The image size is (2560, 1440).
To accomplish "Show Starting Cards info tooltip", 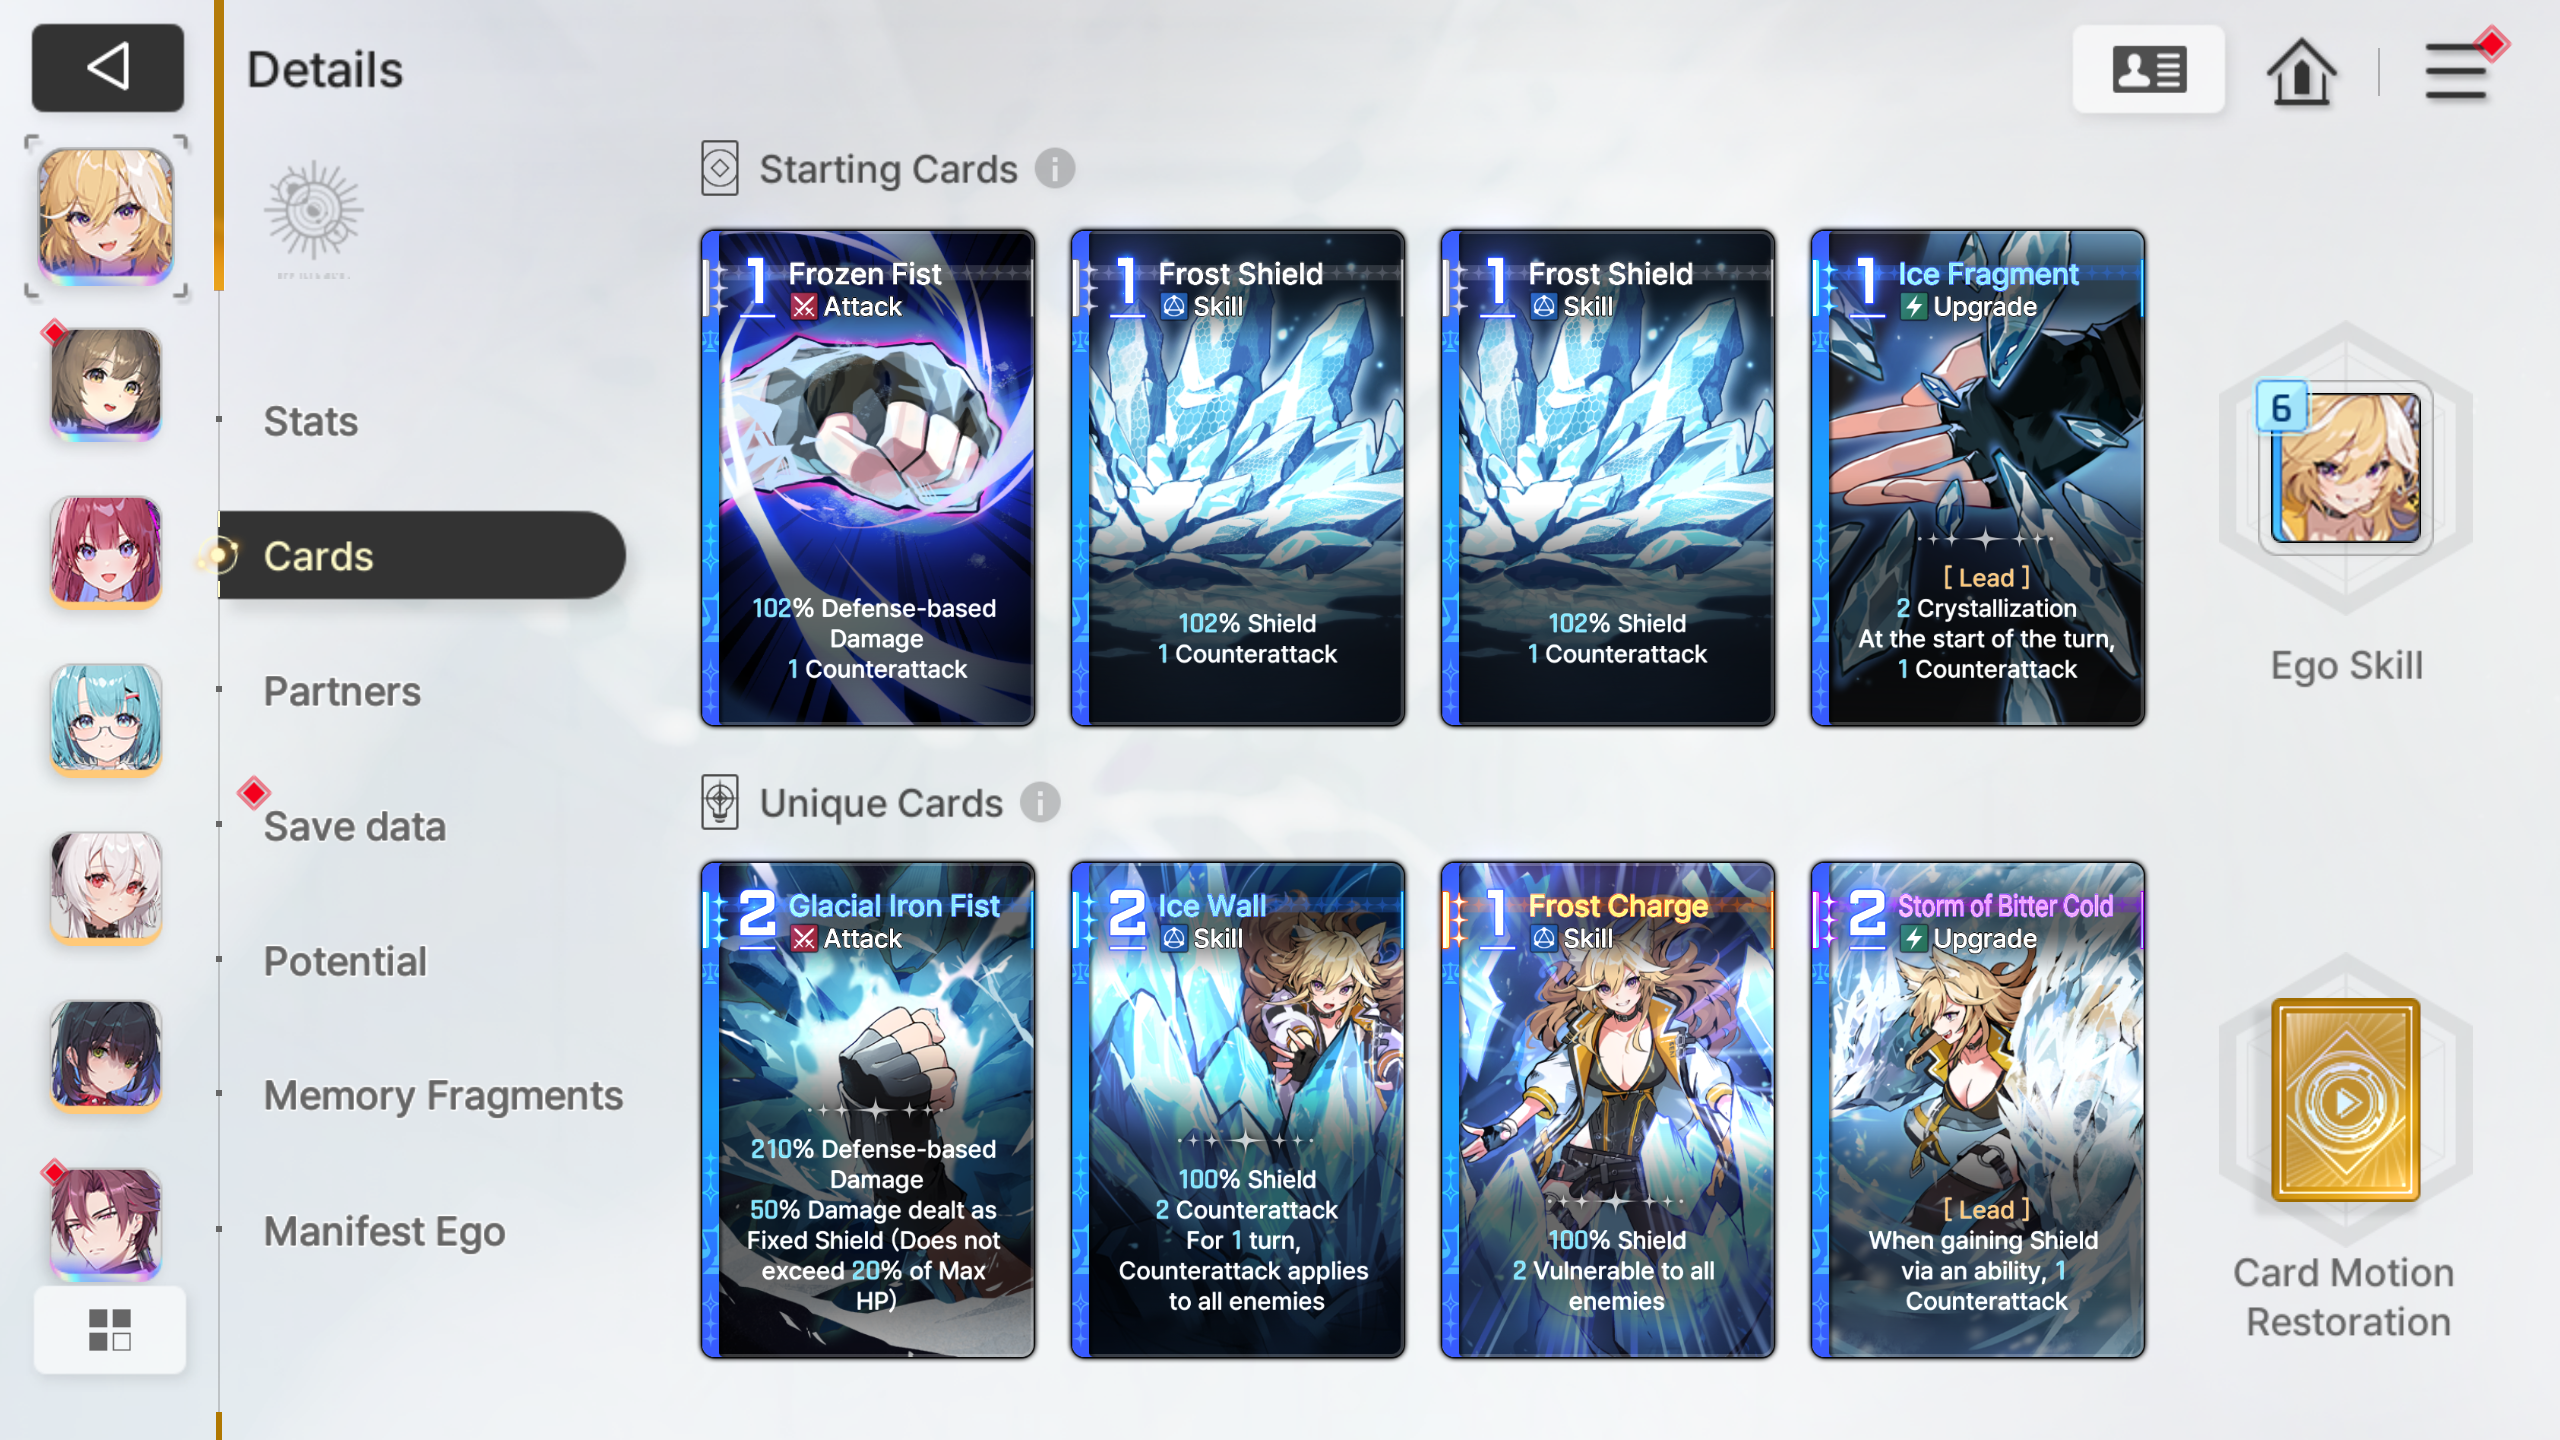I will click(x=1055, y=168).
